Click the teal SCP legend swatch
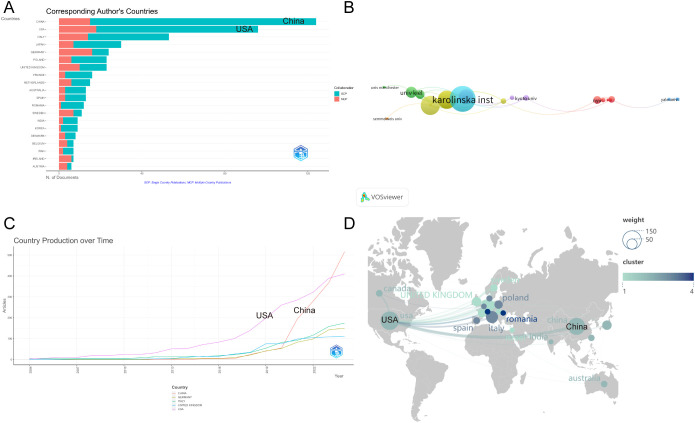Image resolution: width=695 pixels, height=423 pixels. click(x=337, y=94)
